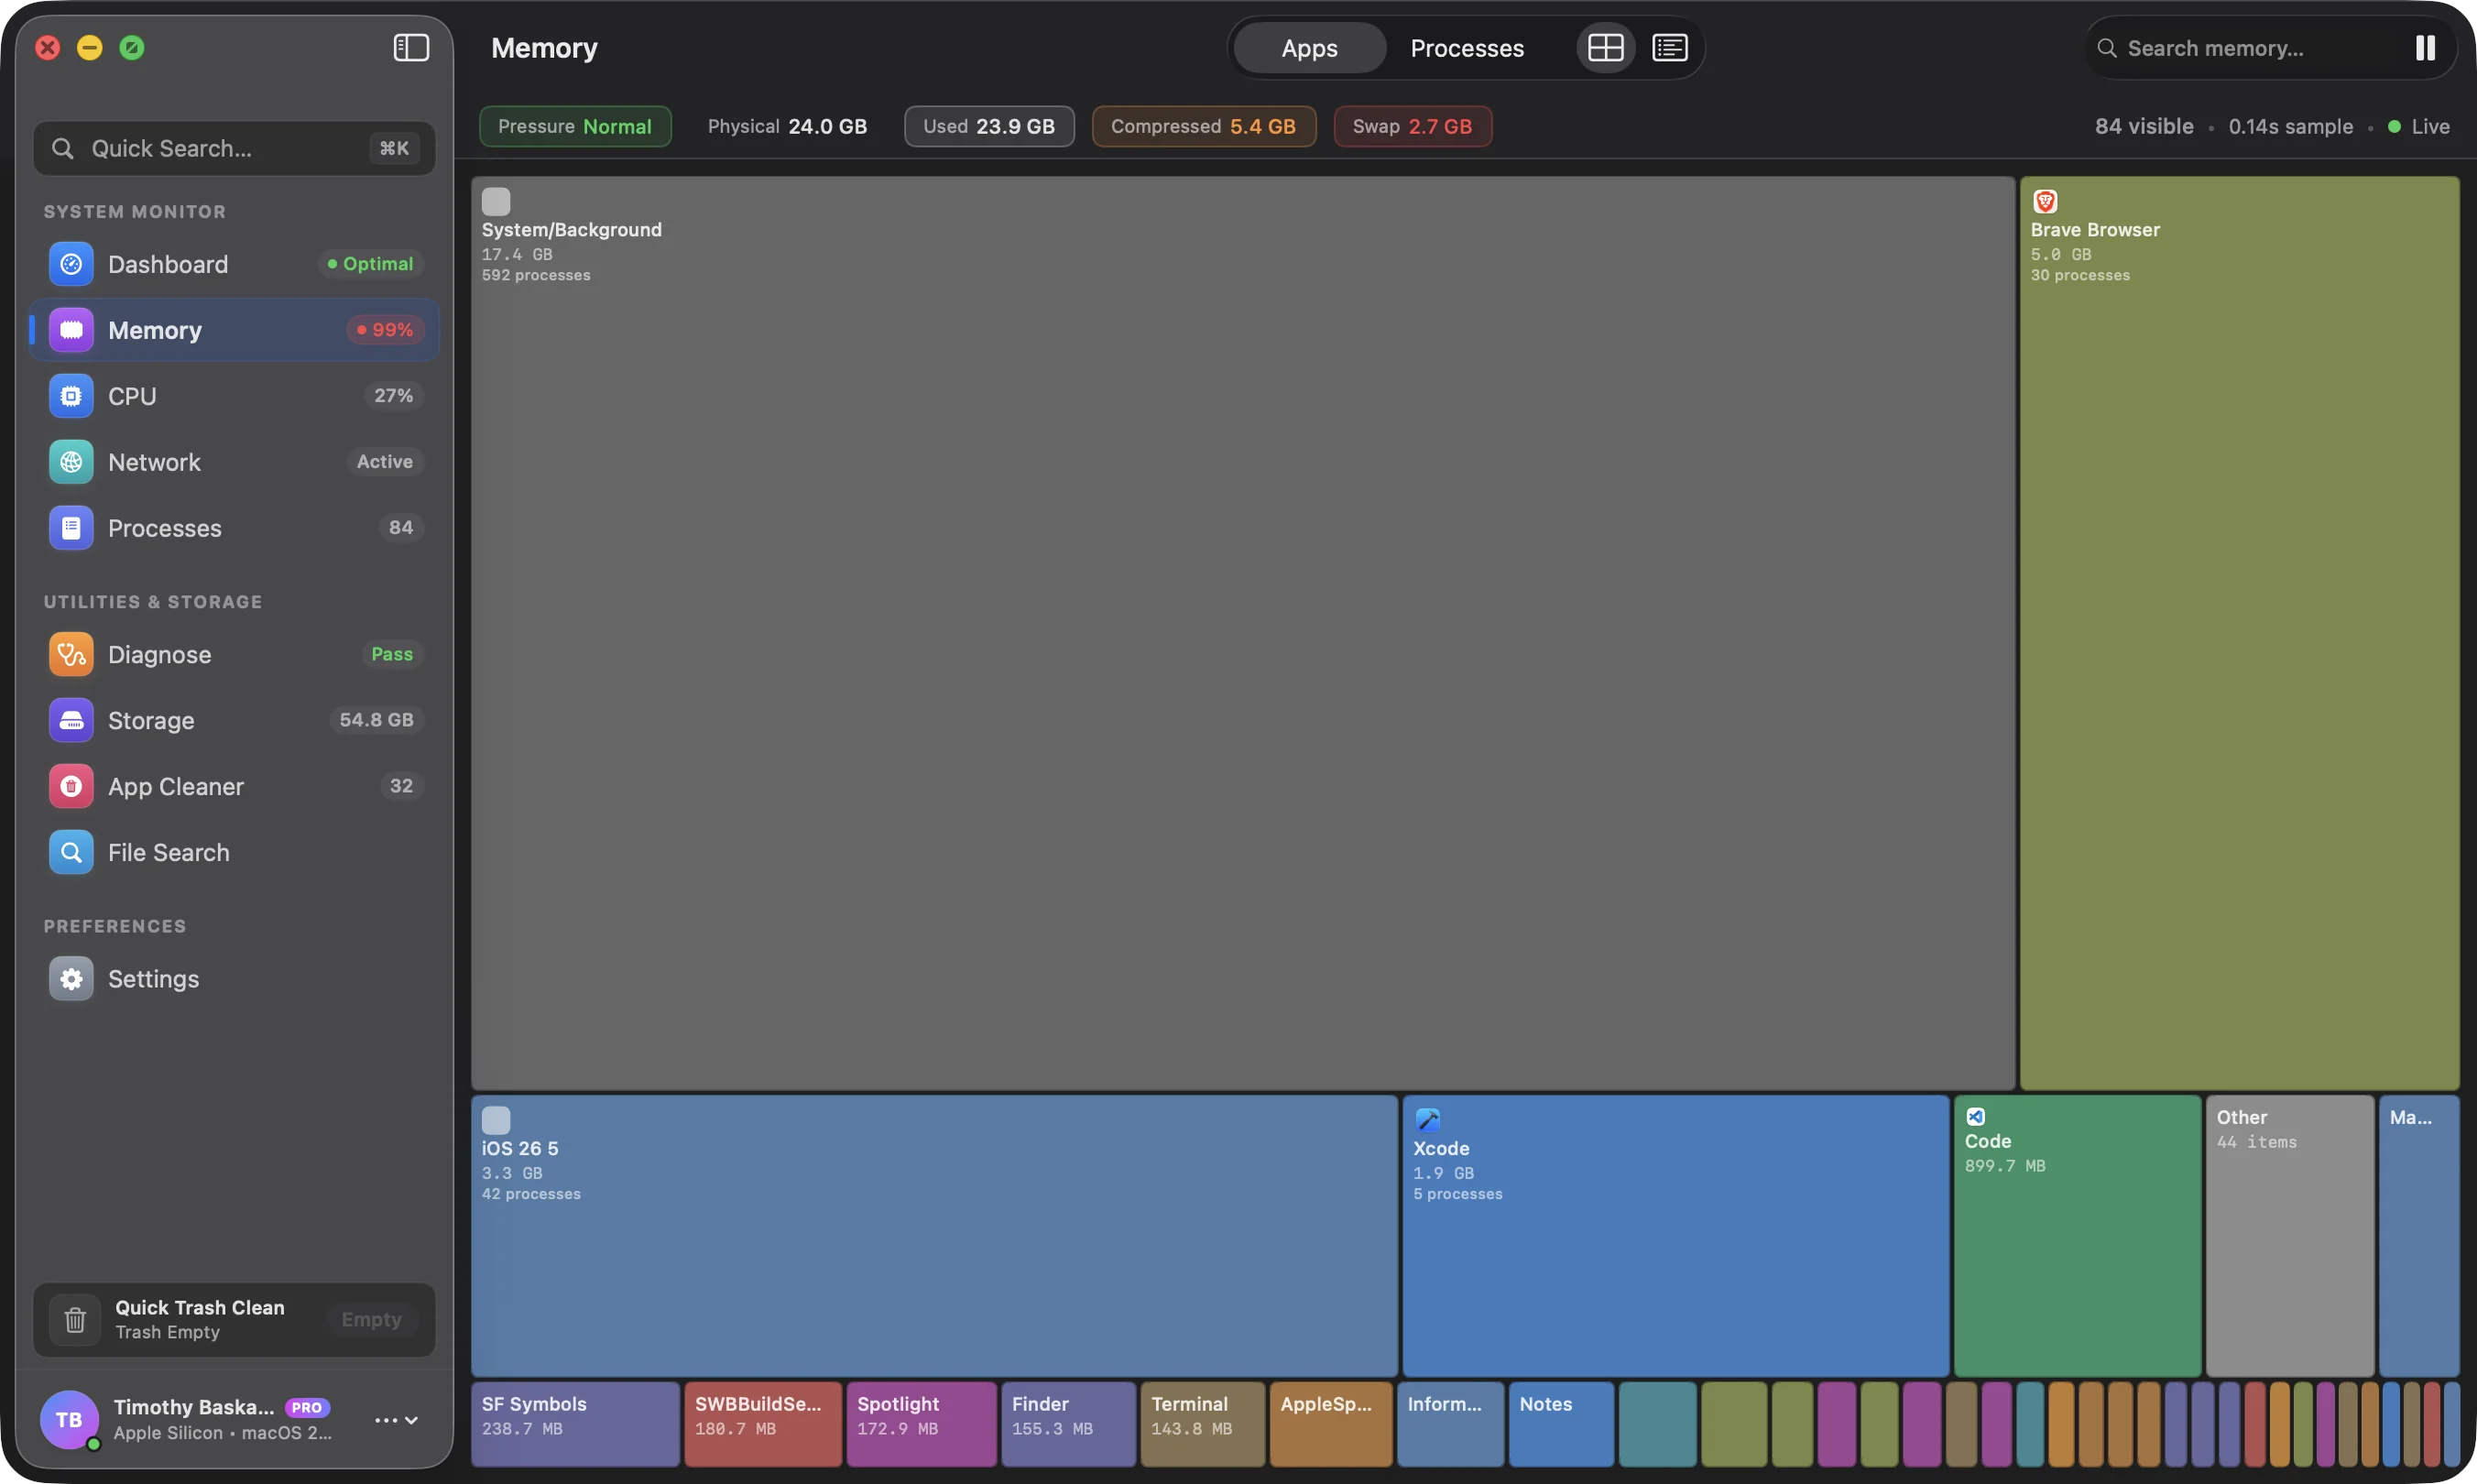Click the Empty trash button
The image size is (2477, 1484).
371,1320
